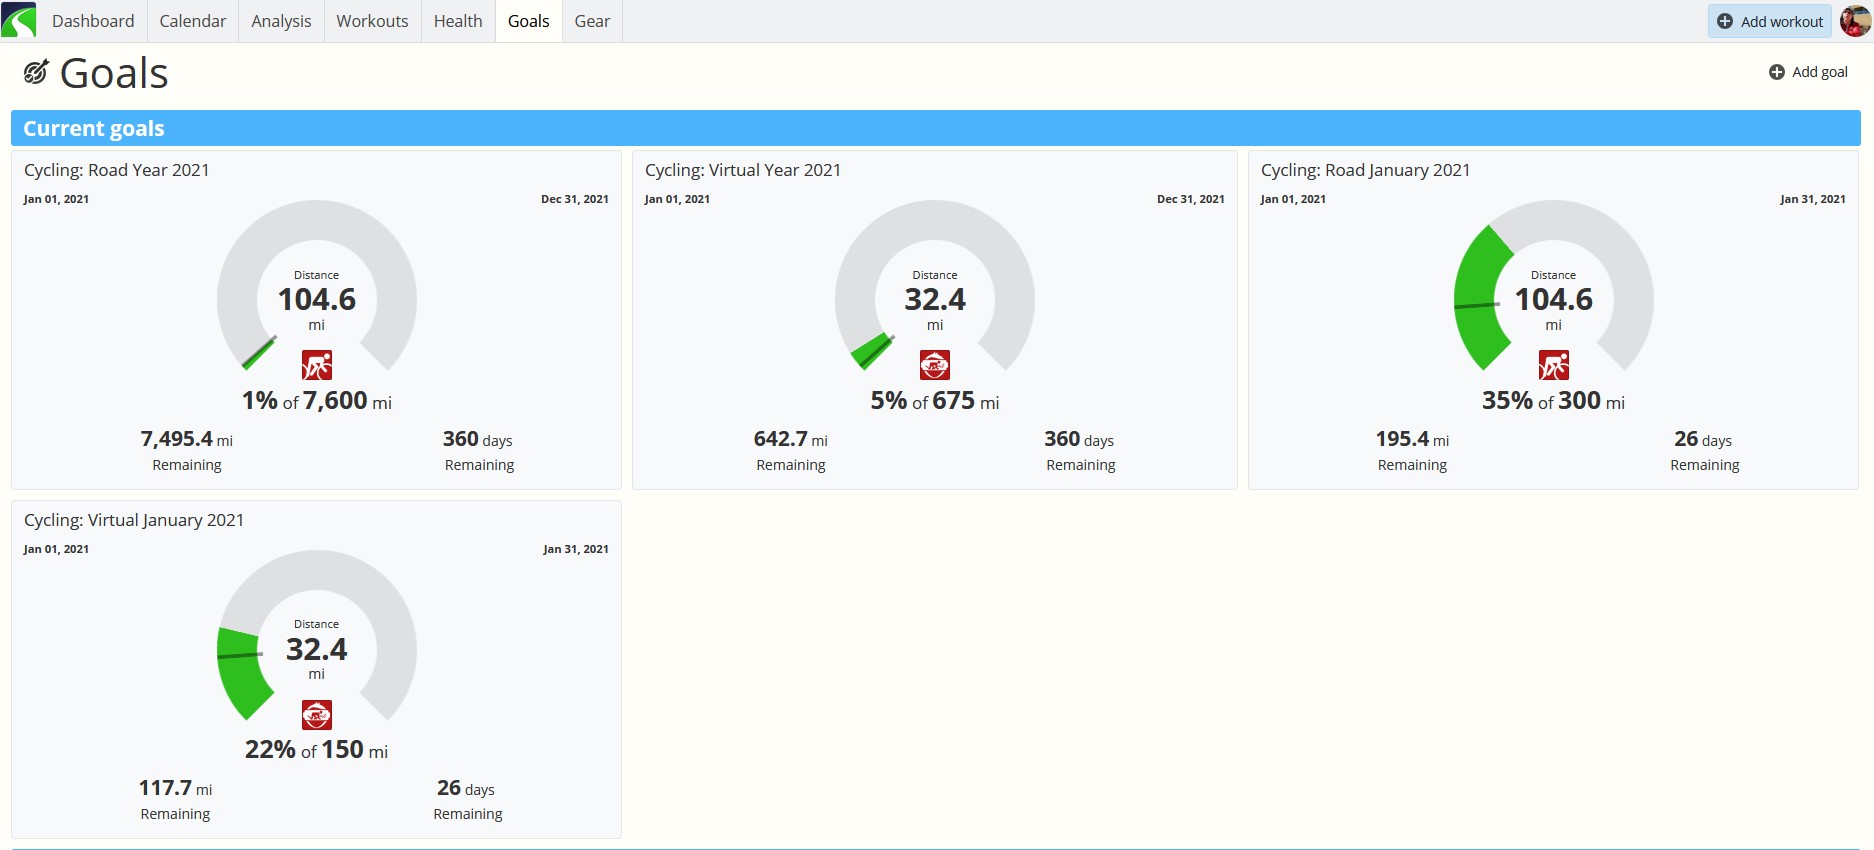Click the Add workout button
This screenshot has height=850, width=1874.
click(1770, 21)
